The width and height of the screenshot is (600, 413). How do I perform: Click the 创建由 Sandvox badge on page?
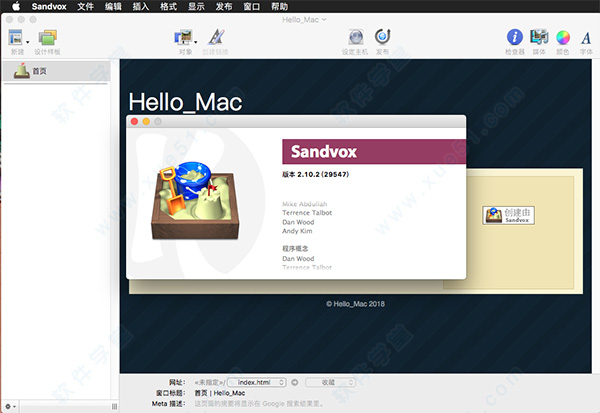tap(509, 215)
